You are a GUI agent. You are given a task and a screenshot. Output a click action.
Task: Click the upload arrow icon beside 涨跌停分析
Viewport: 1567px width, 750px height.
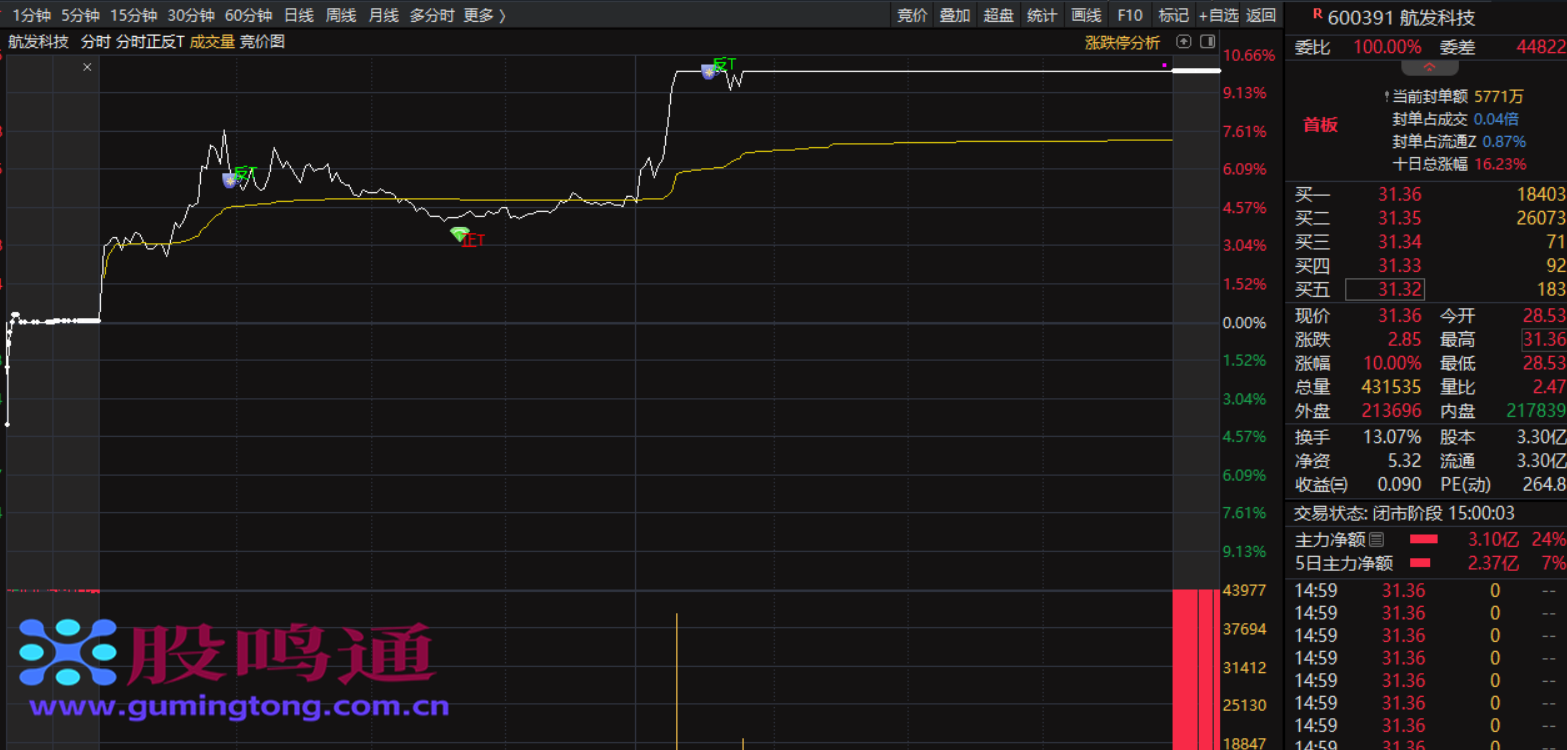coord(1184,42)
